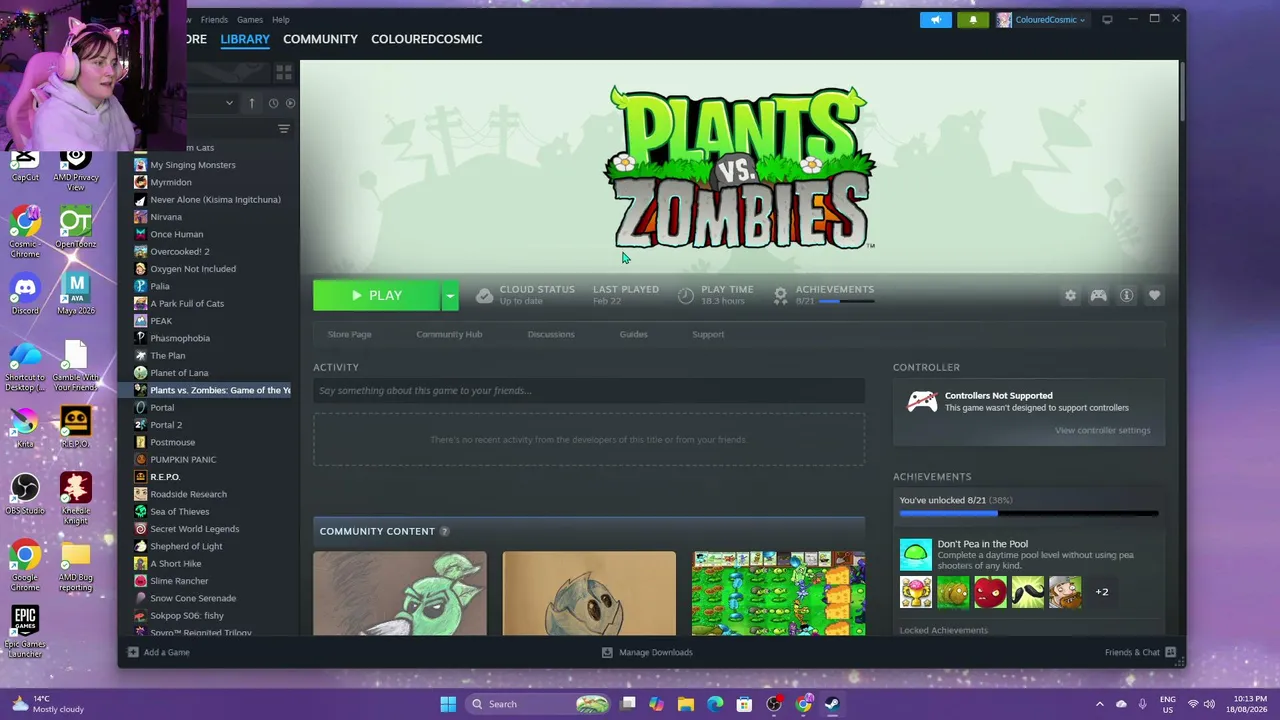This screenshot has height=720, width=1280.
Task: Open File Explorer from taskbar
Action: coord(686,704)
